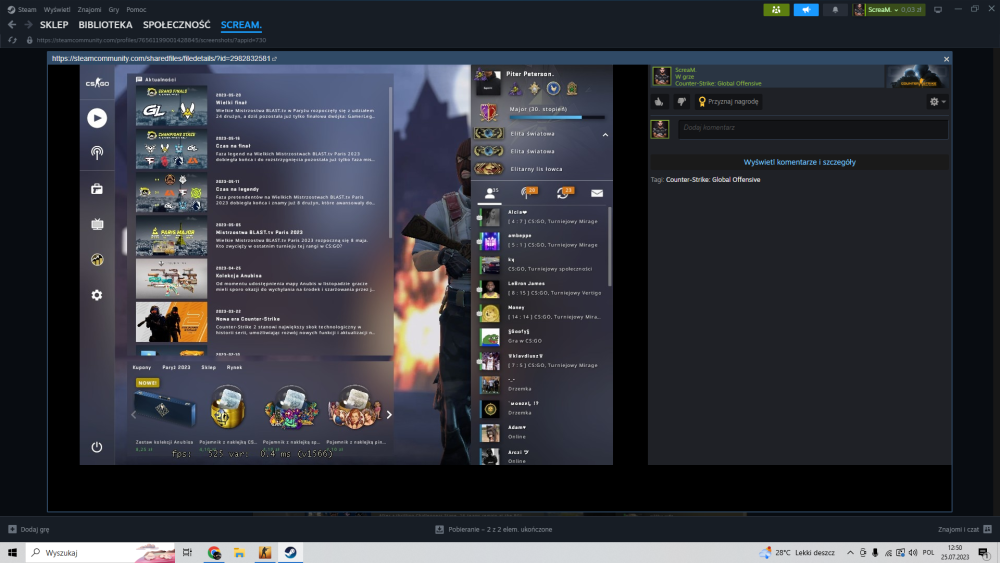Click the back navigation arrow

(12, 24)
